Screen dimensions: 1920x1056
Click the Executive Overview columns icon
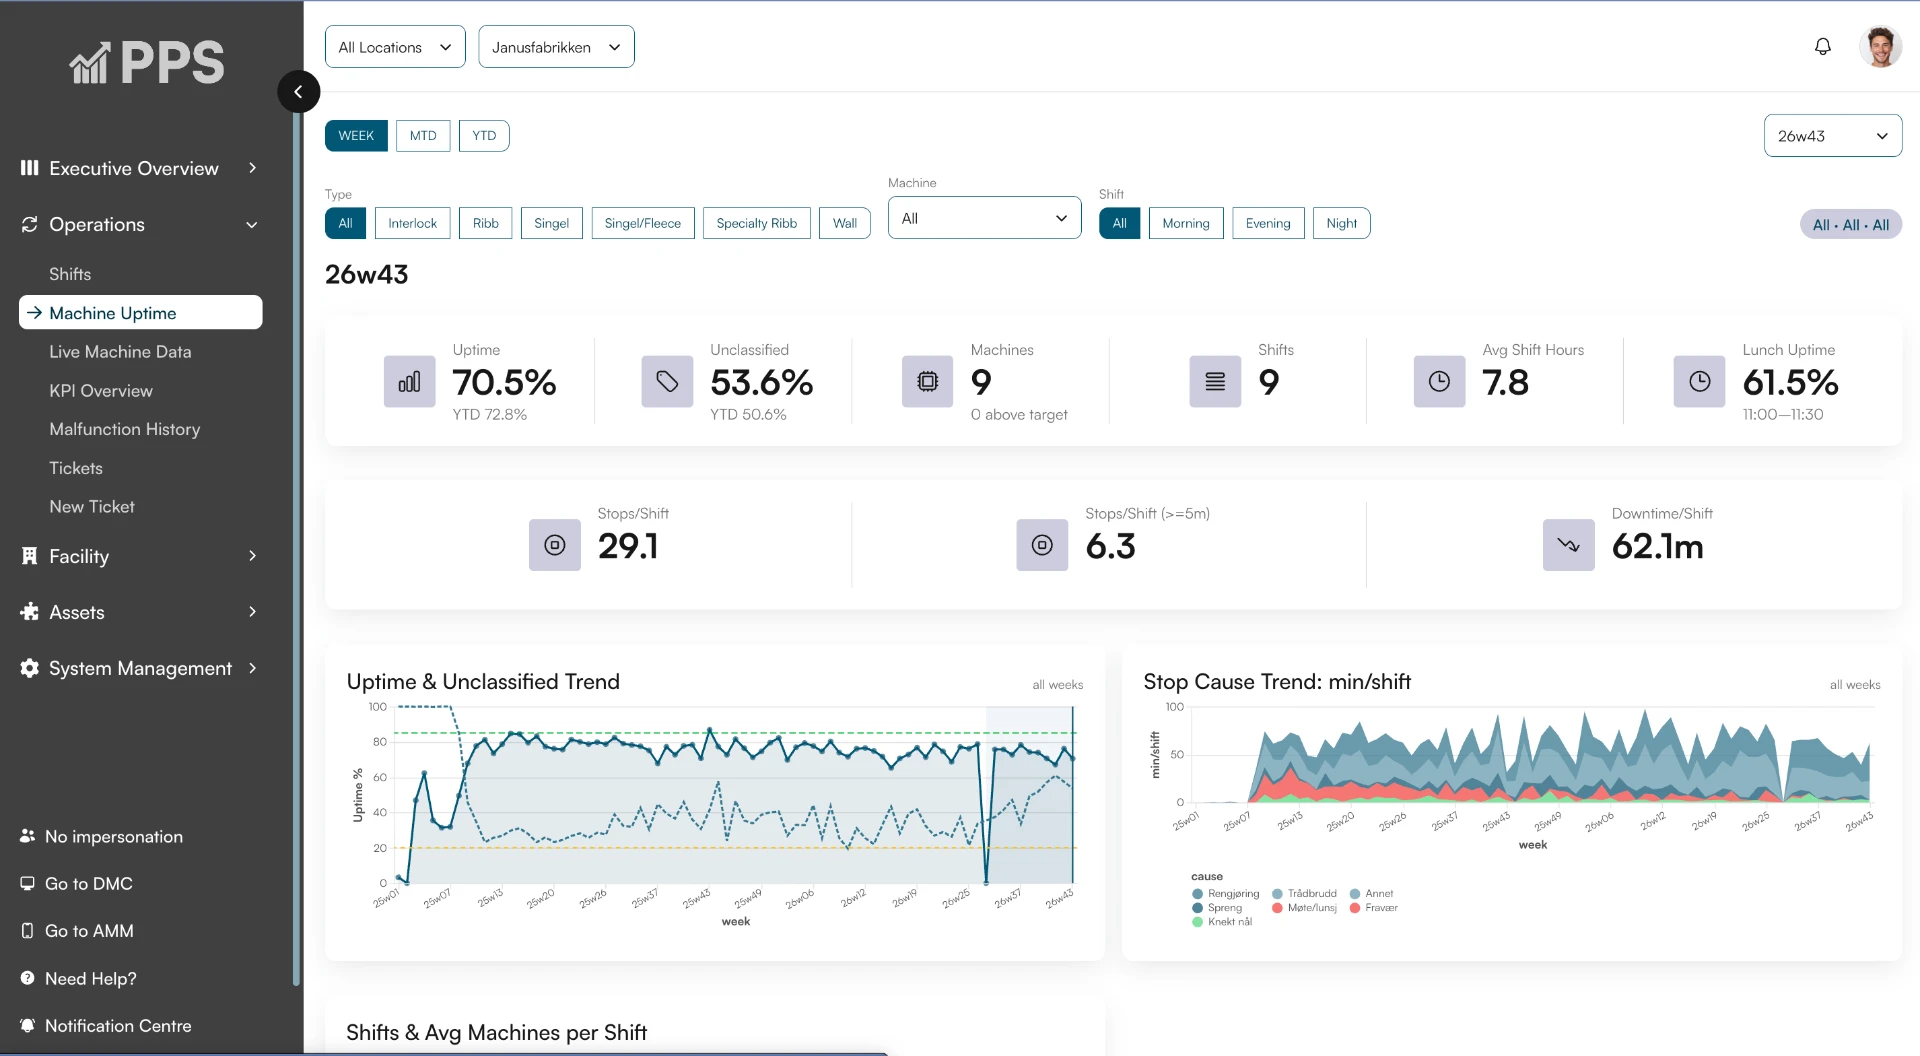30,168
